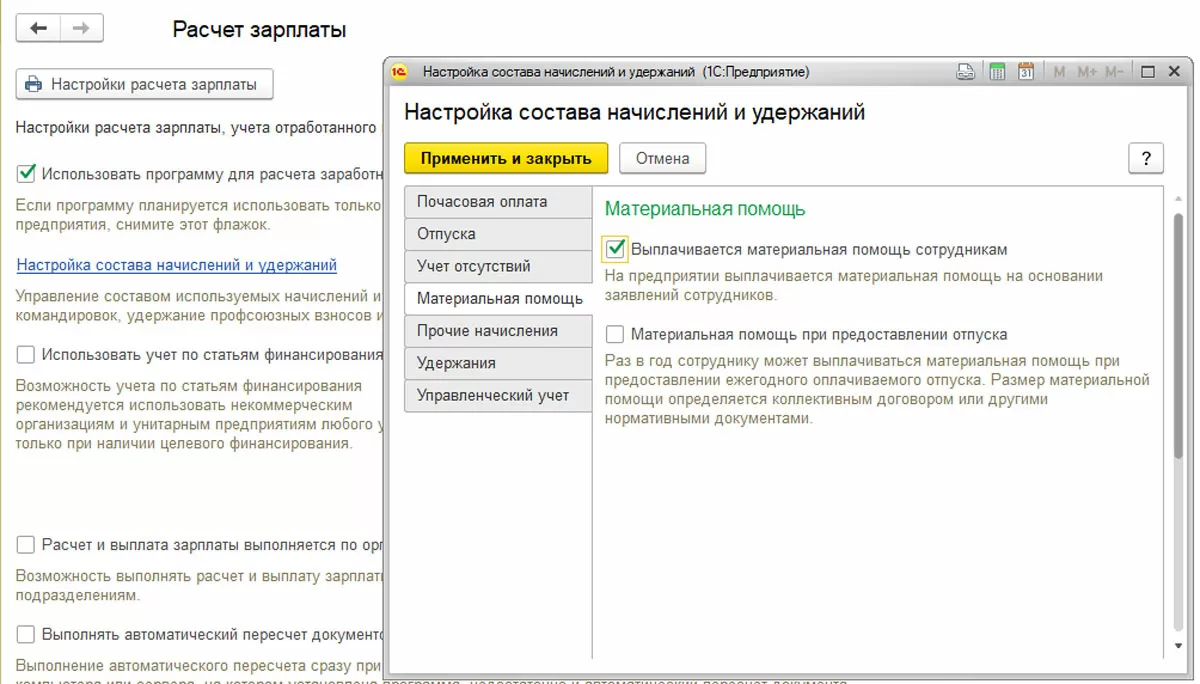Viewport: 1200px width, 684px height.
Task: Go back with the left arrow button
Action: click(38, 28)
